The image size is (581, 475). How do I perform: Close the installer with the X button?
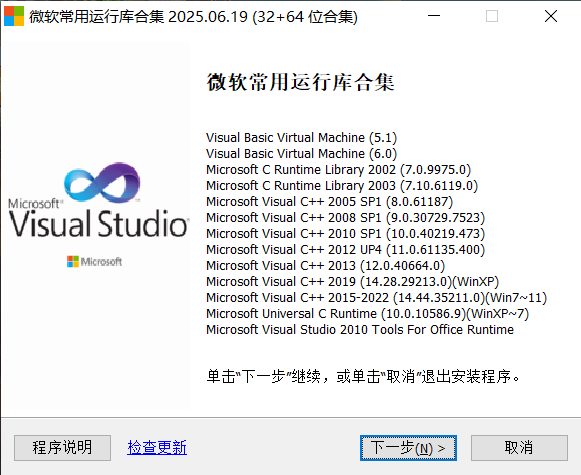click(x=551, y=16)
